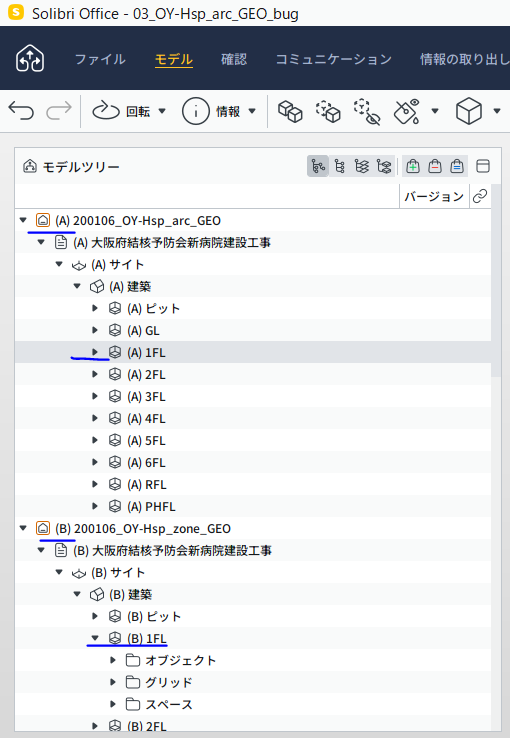The image size is (510, 738).
Task: Click the Solibri home logo icon
Action: pos(30,59)
